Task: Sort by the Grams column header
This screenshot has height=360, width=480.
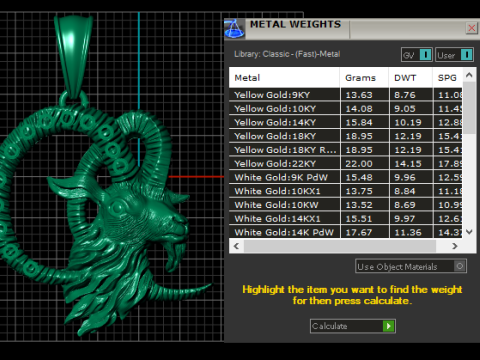Action: 364,78
